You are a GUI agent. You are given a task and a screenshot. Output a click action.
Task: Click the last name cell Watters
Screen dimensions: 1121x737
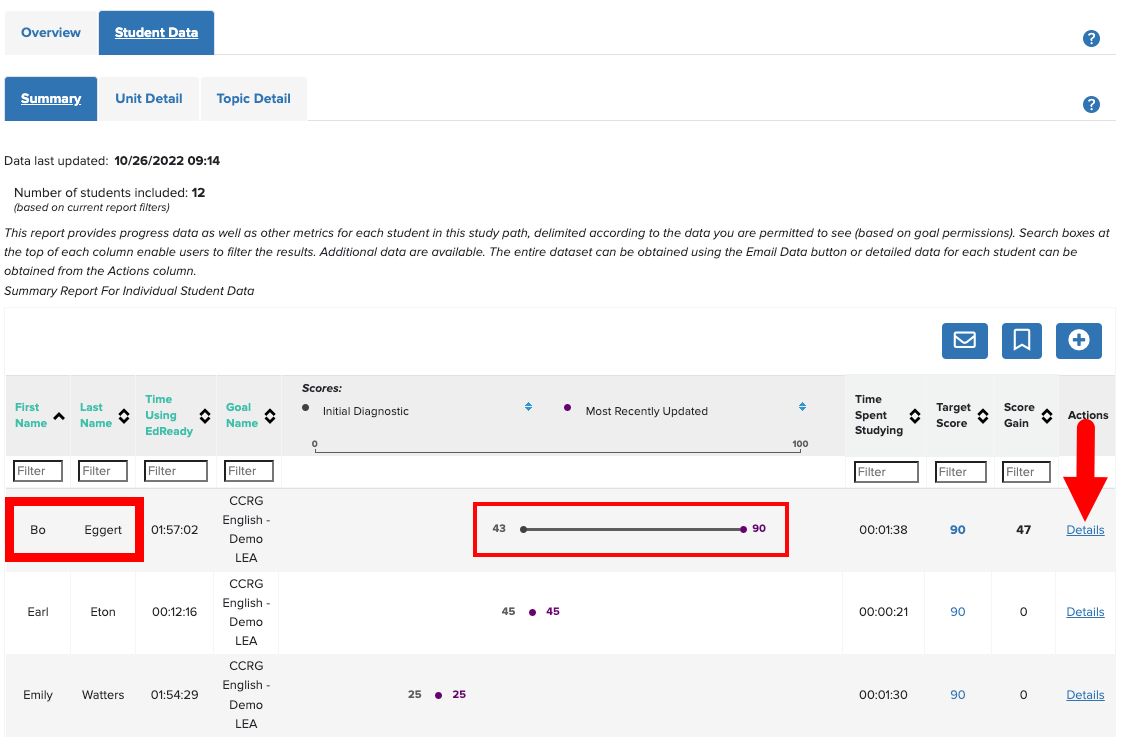click(103, 695)
